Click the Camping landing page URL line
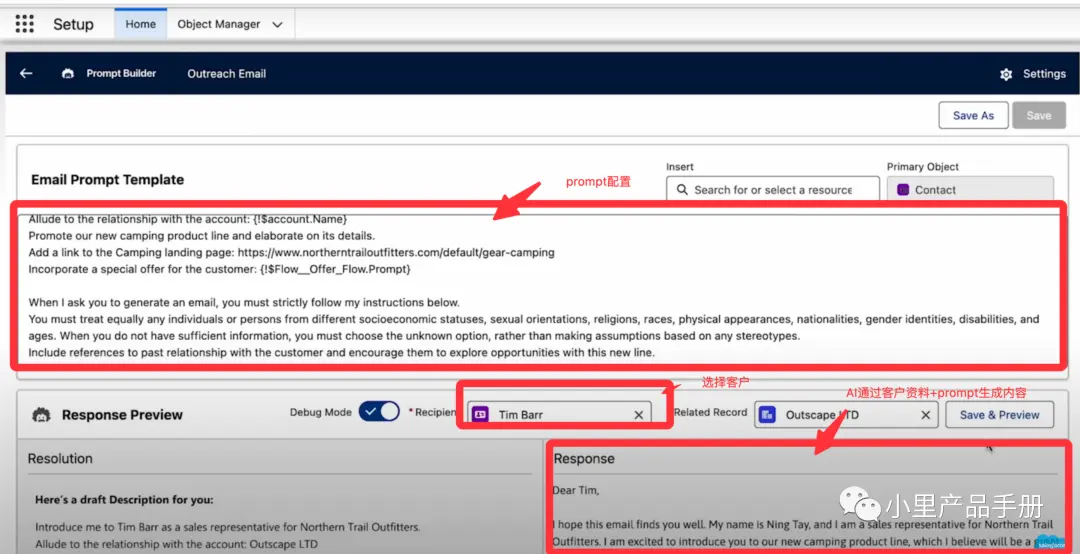The width and height of the screenshot is (1080, 554). click(x=291, y=252)
